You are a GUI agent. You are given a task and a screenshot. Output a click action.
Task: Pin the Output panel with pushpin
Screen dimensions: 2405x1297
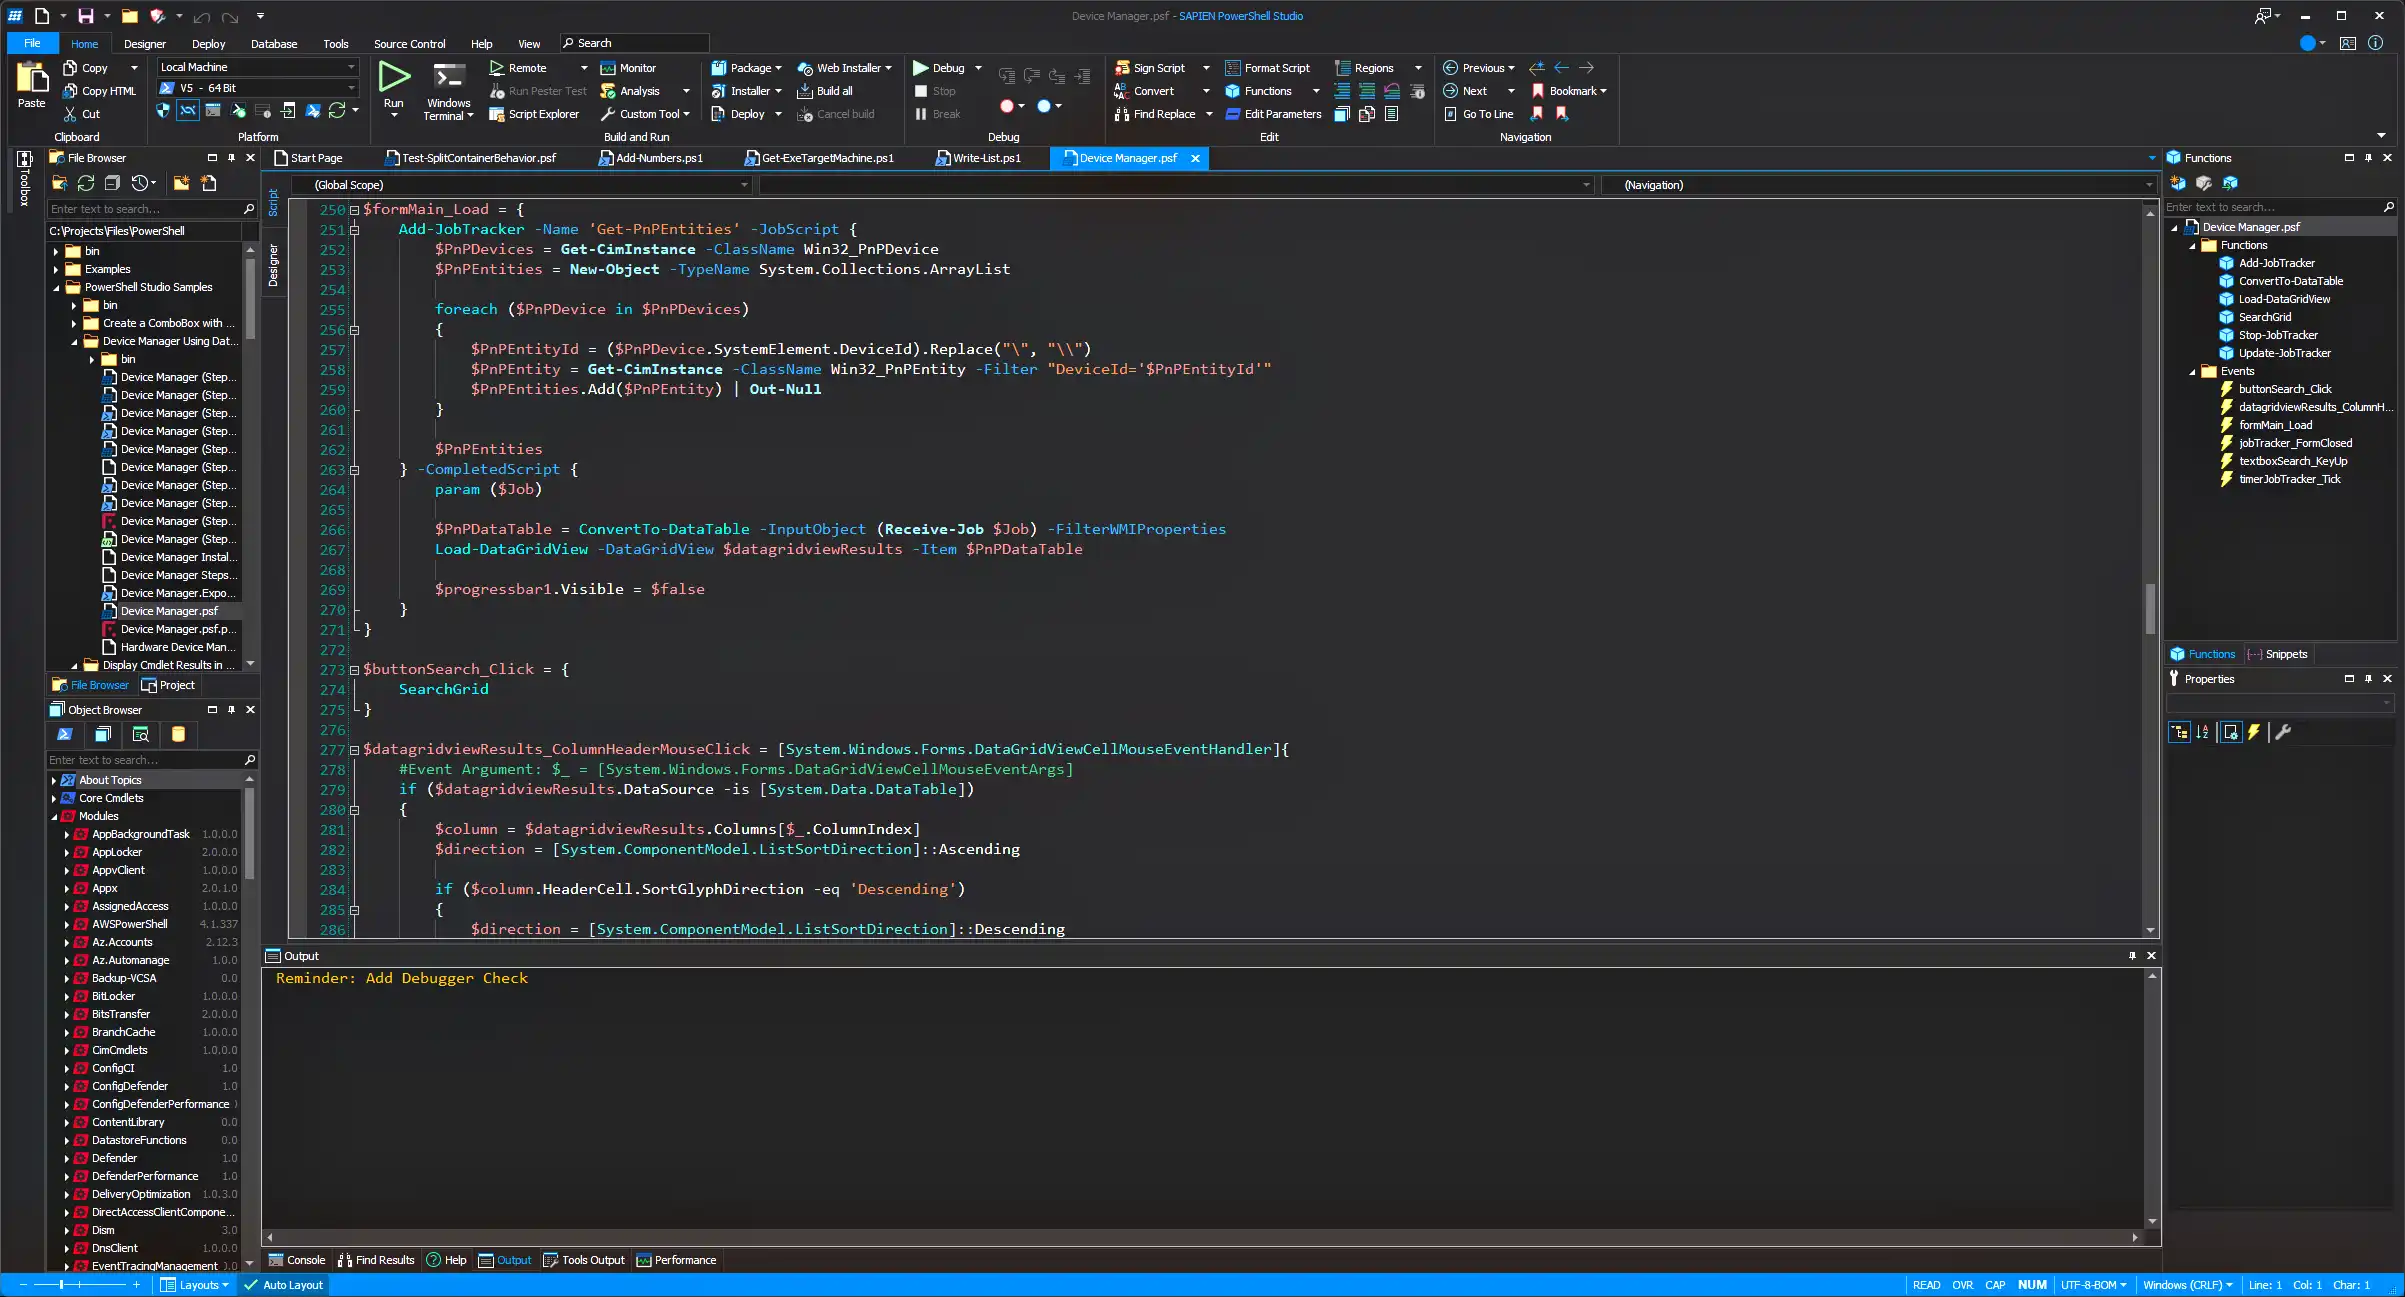click(x=2132, y=956)
